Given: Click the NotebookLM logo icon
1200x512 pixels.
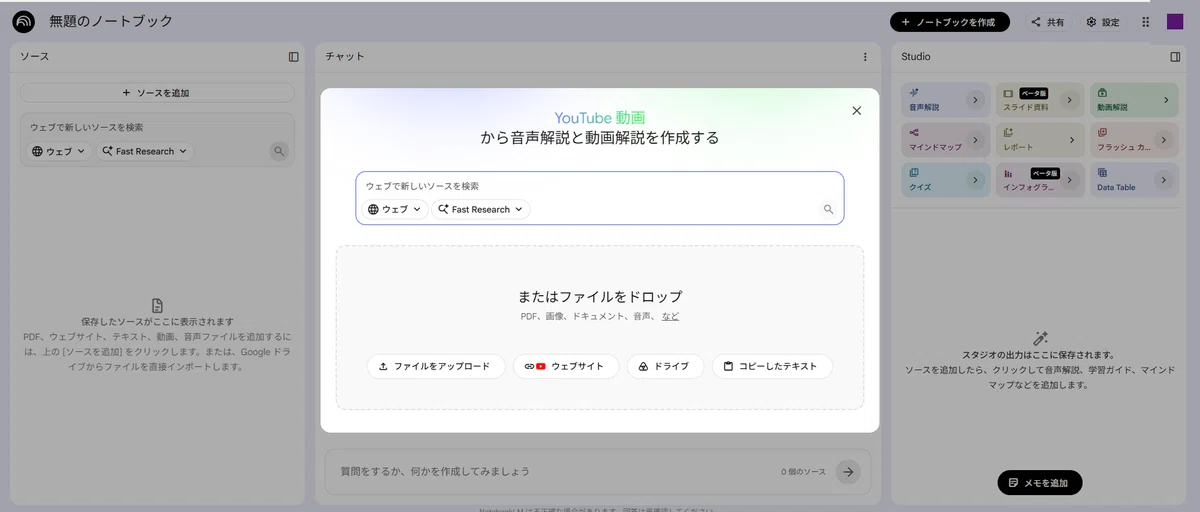Looking at the screenshot, I should coord(23,22).
